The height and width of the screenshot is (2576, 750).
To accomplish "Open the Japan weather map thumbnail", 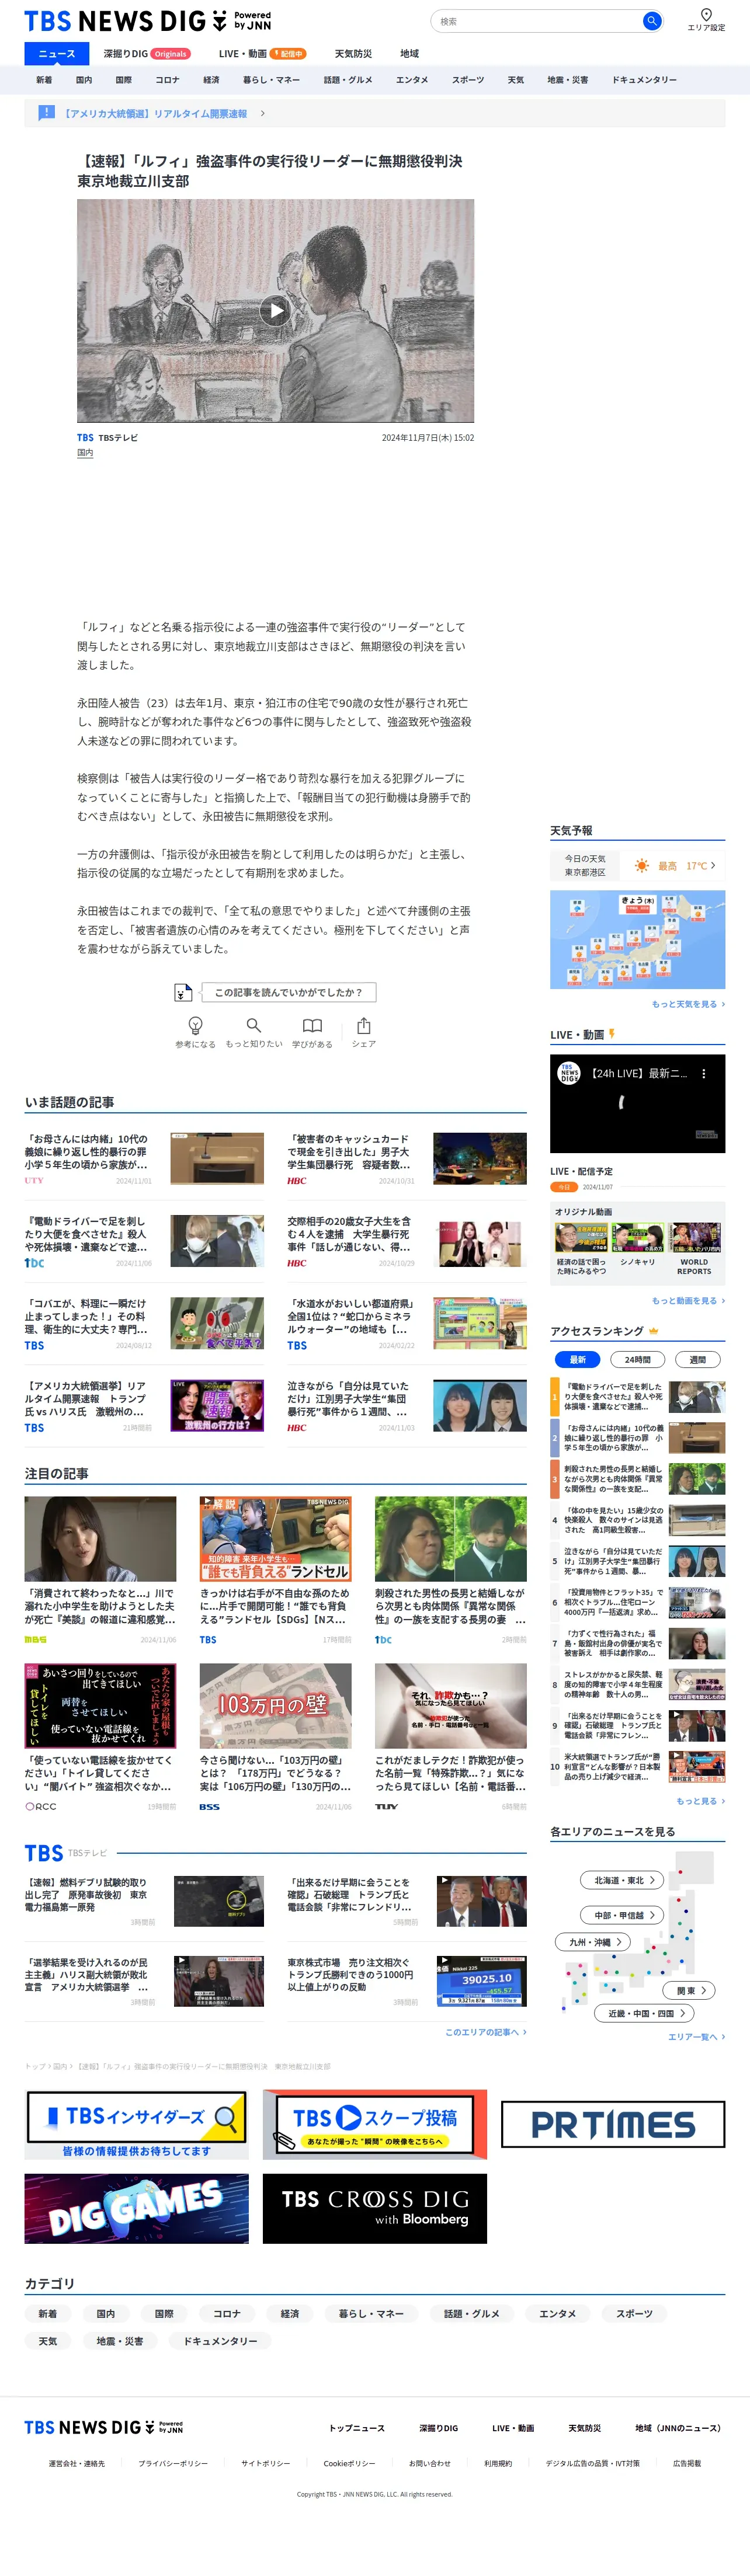I will pos(637,939).
